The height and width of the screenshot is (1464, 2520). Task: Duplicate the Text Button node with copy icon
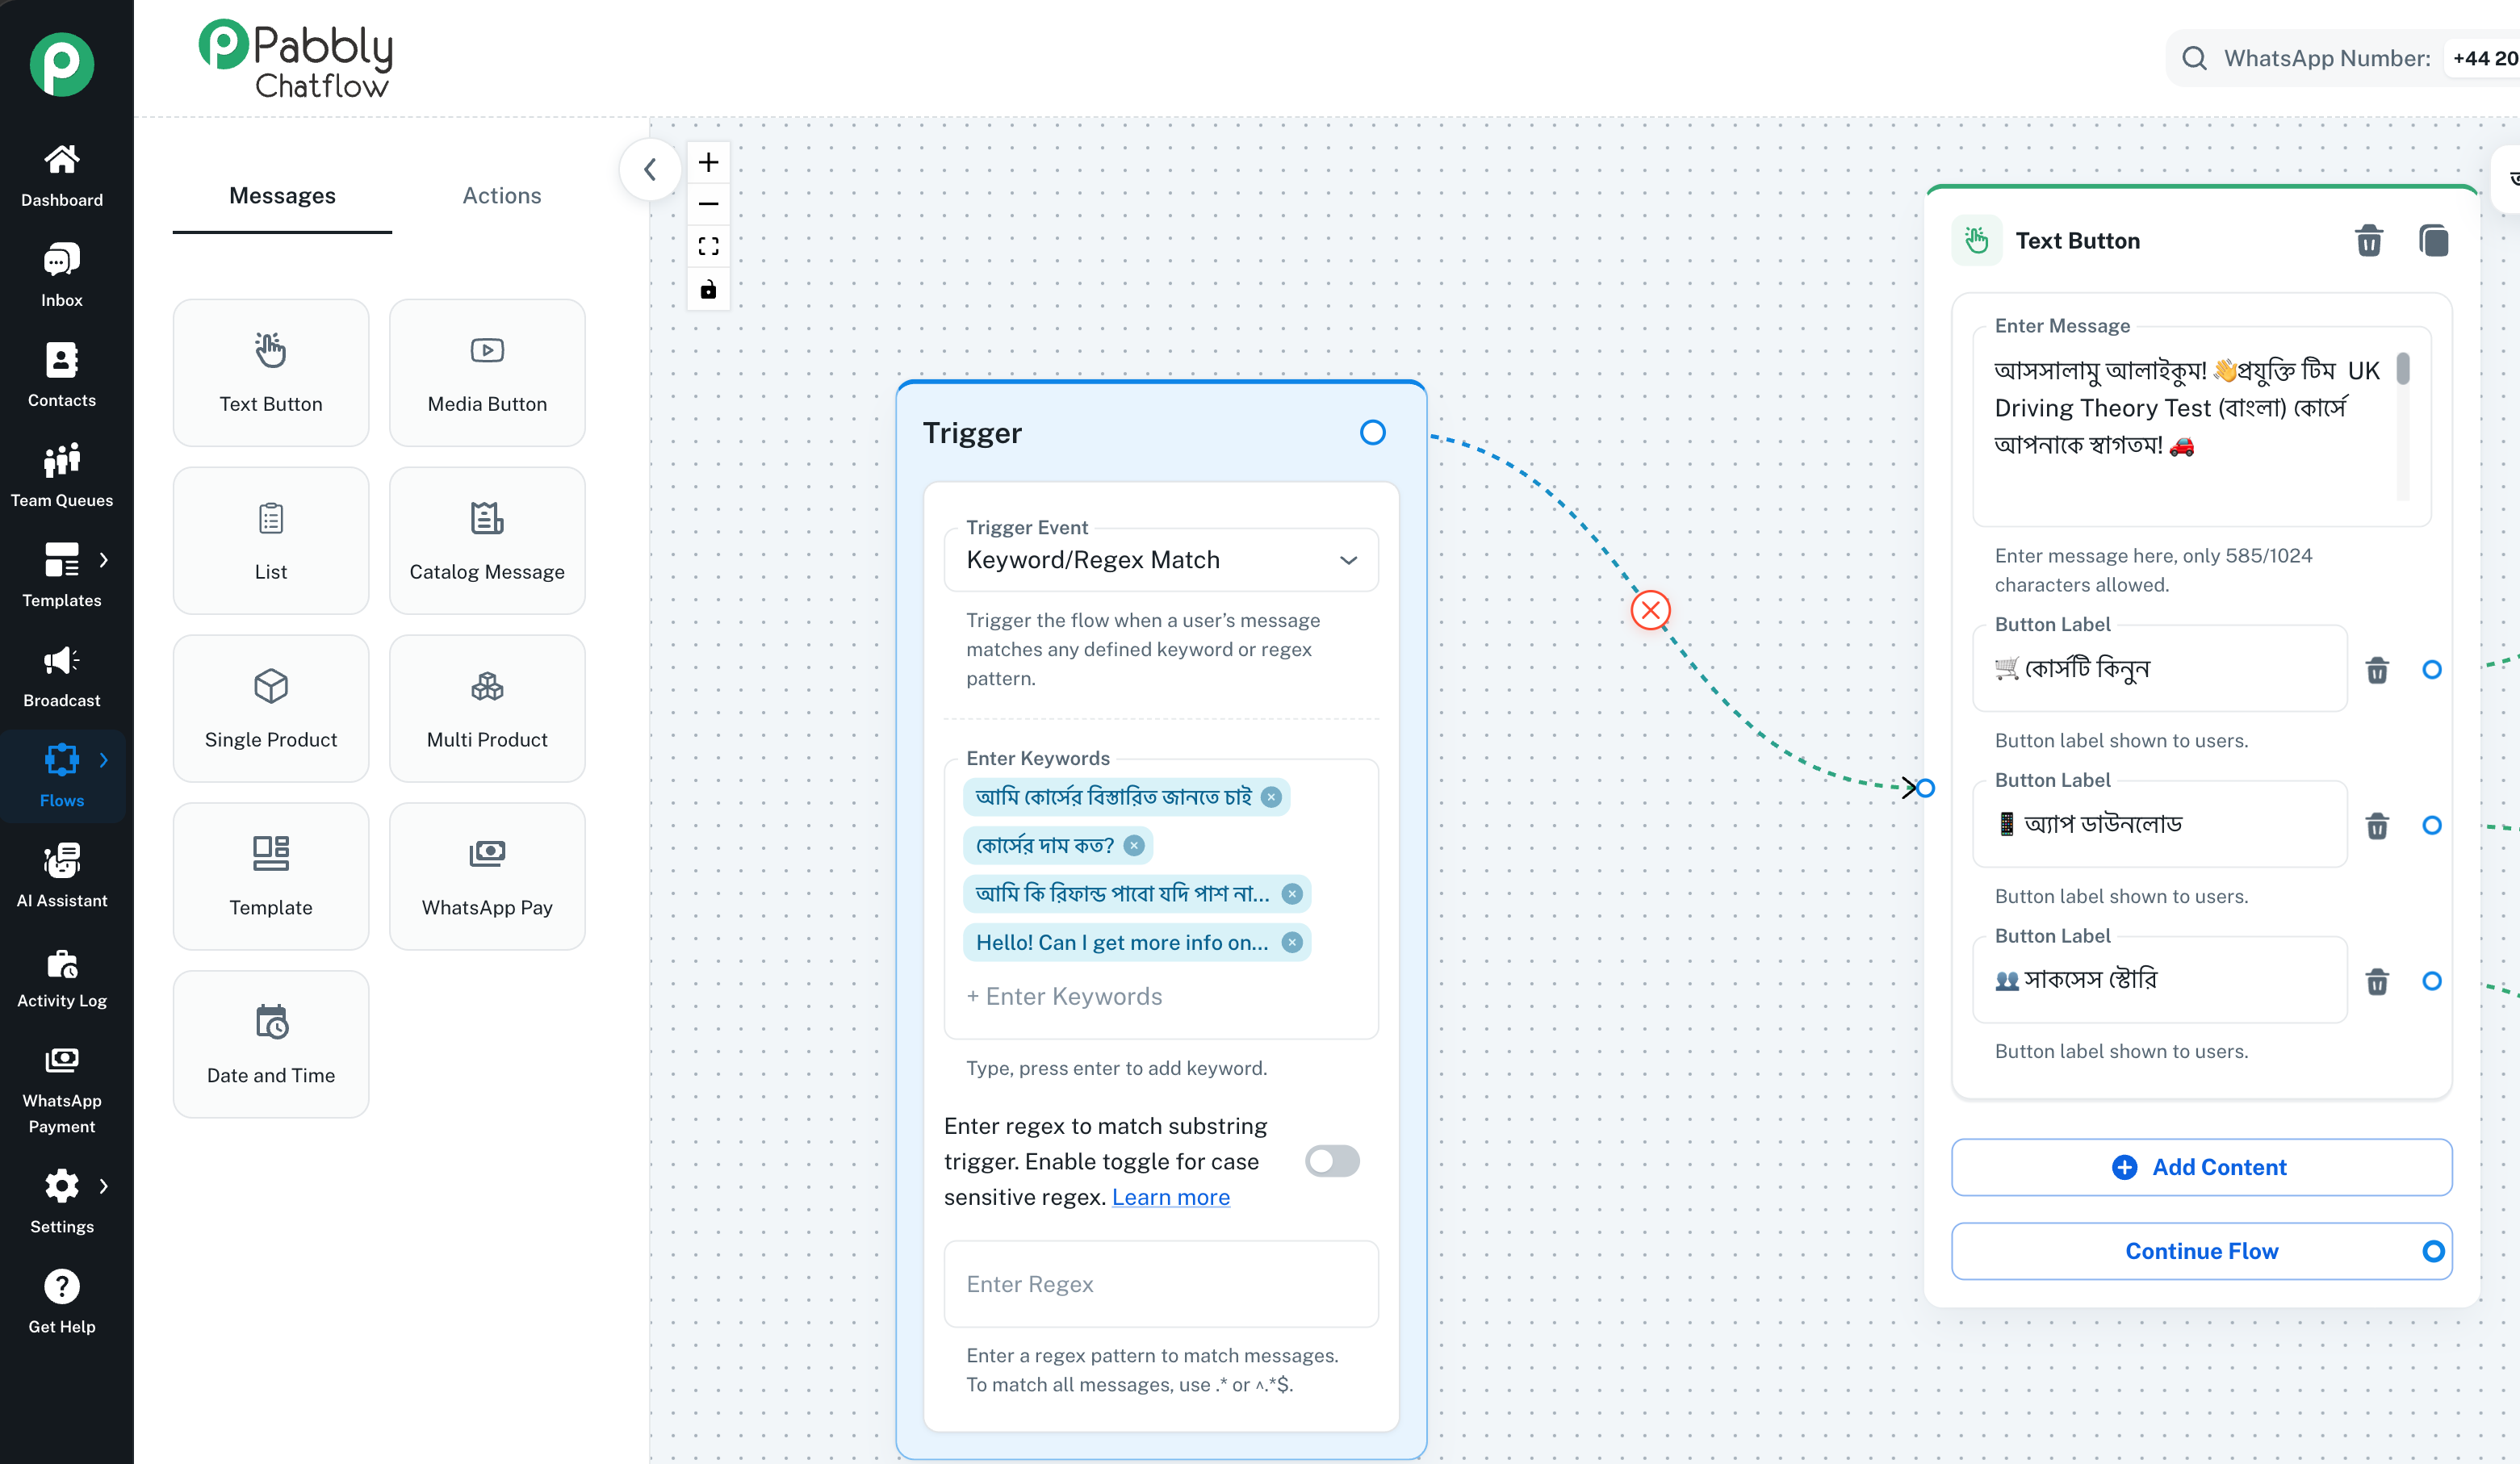click(x=2433, y=241)
